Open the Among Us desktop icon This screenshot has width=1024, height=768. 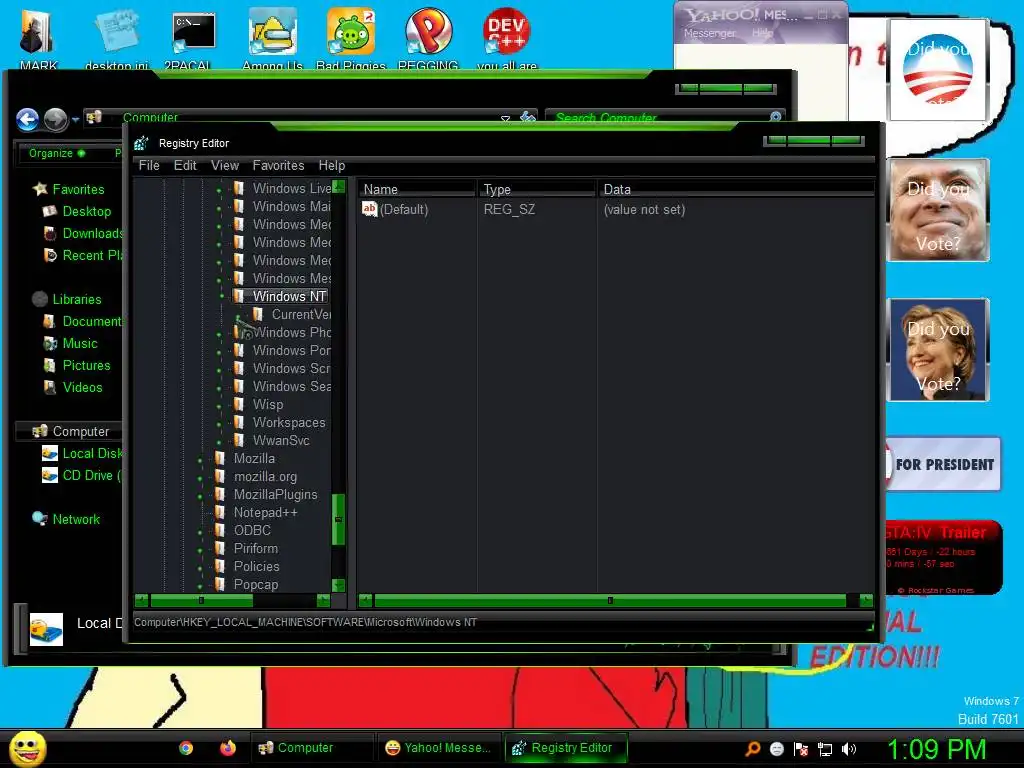[272, 38]
